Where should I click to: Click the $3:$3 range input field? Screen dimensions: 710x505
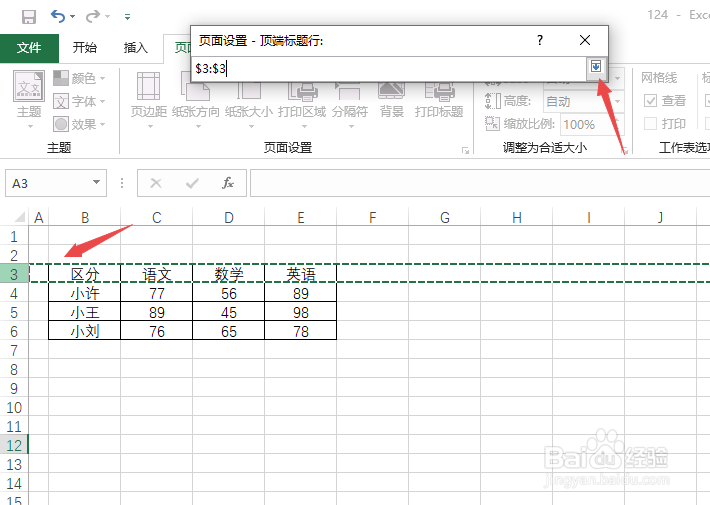pyautogui.click(x=389, y=68)
